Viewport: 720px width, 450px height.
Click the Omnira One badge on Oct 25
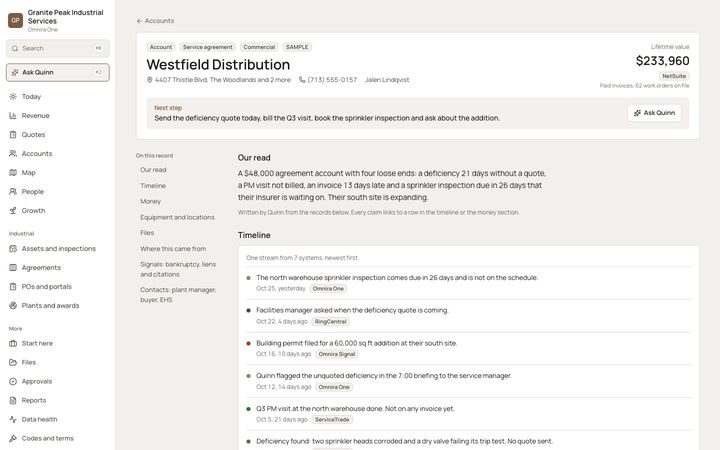[328, 289]
